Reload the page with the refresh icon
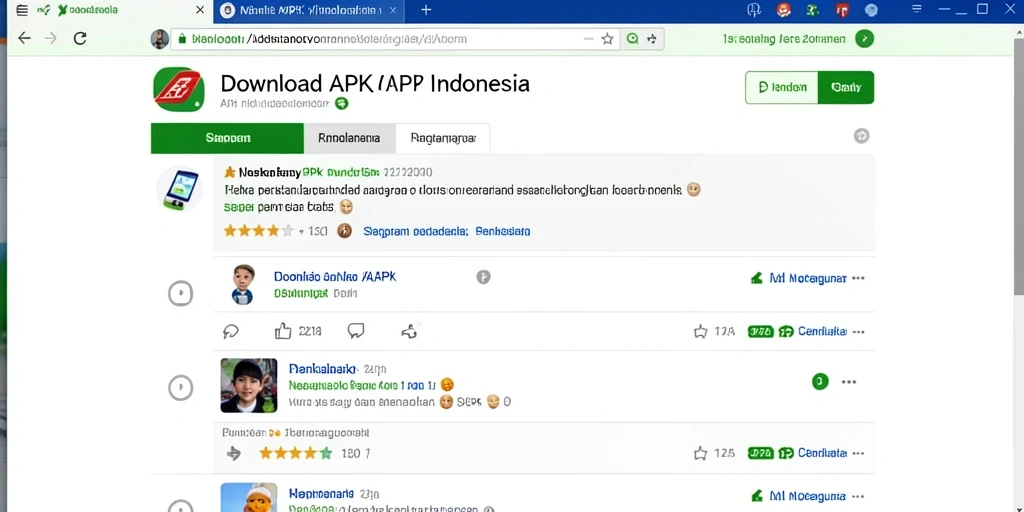Viewport: 1024px width, 512px height. [x=80, y=38]
